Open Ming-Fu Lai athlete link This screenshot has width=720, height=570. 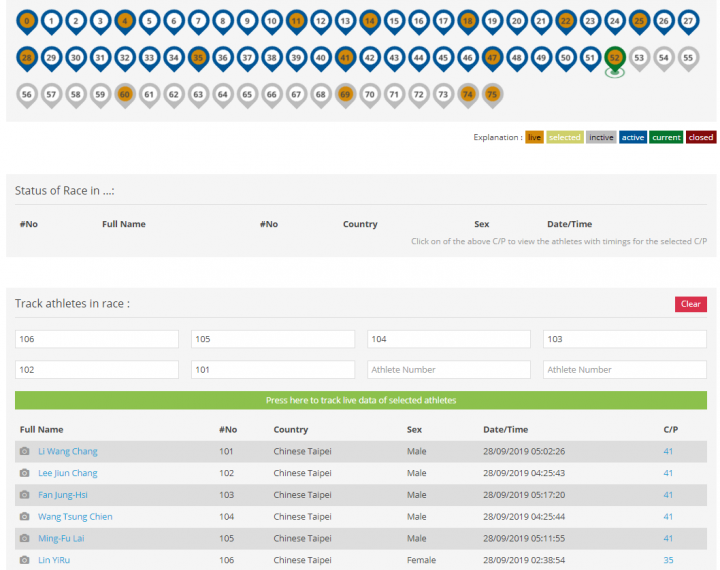pos(61,538)
